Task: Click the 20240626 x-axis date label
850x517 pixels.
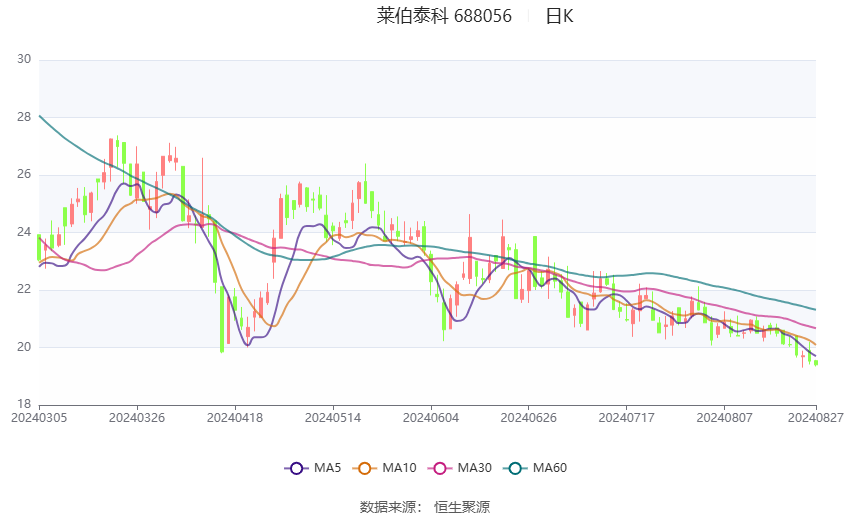Action: coord(529,418)
